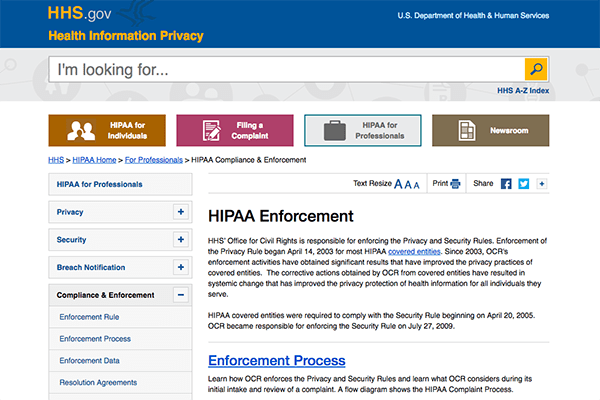Open more share options plus icon
This screenshot has width=600, height=400.
[541, 184]
